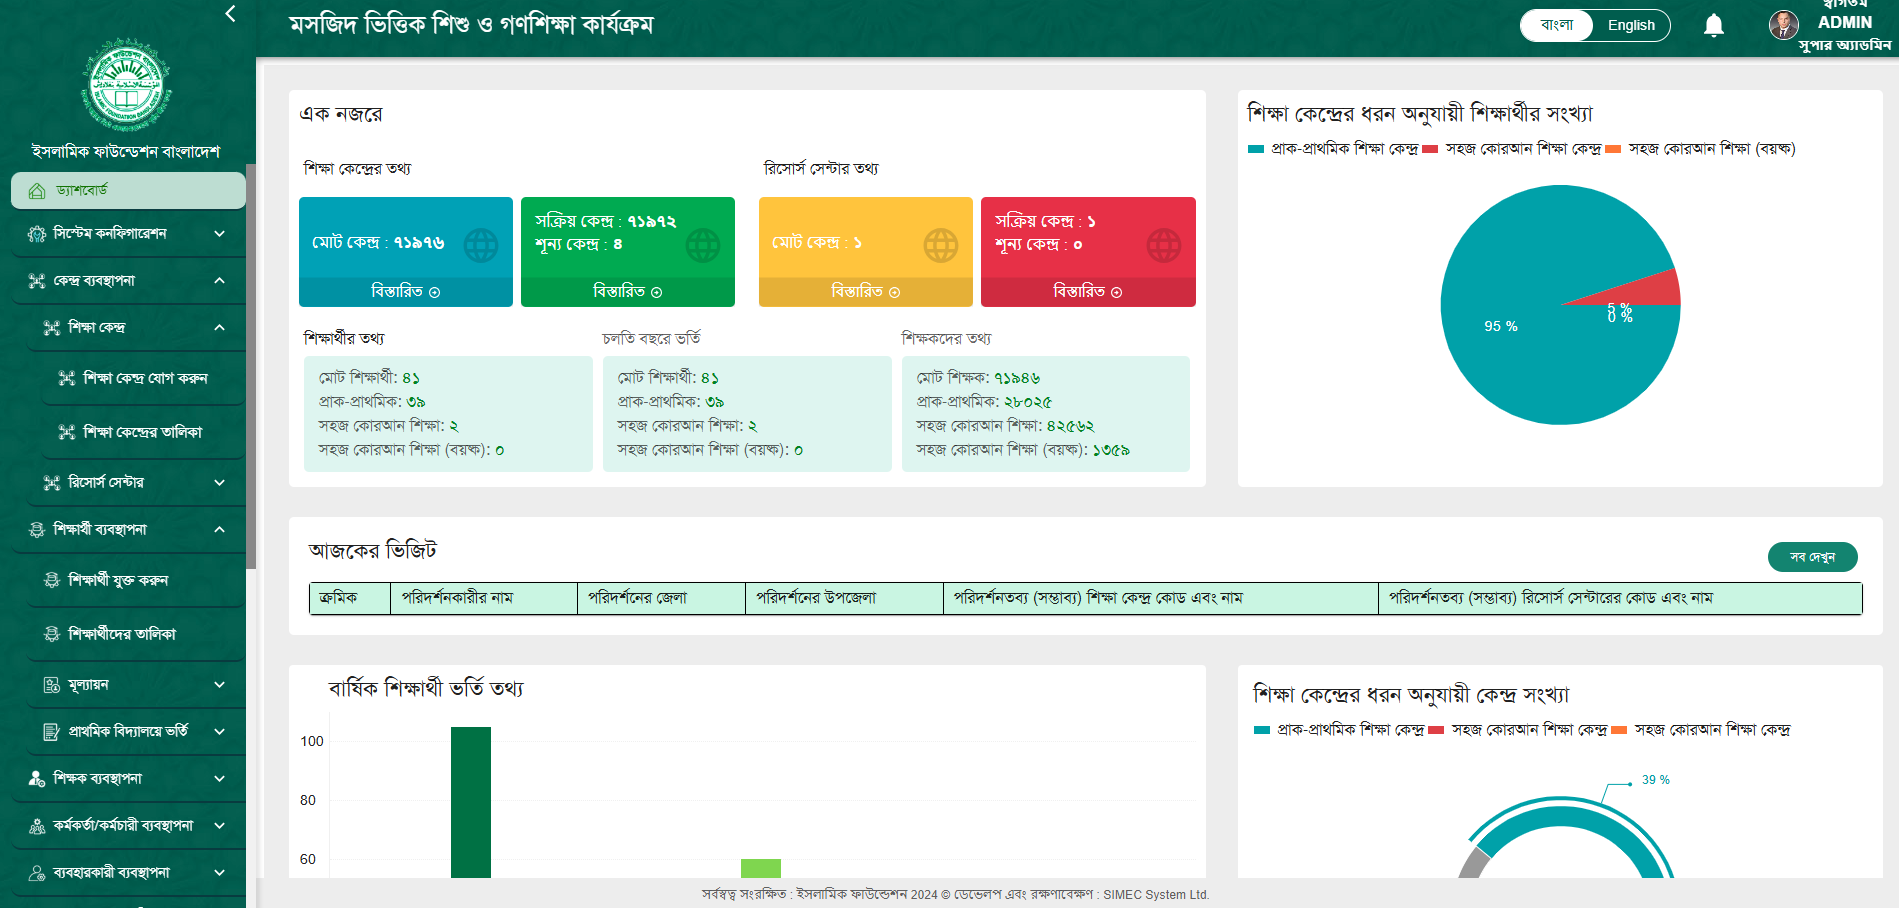Click বিস্তারিত on red resource card
This screenshot has width=1899, height=908.
click(1088, 292)
